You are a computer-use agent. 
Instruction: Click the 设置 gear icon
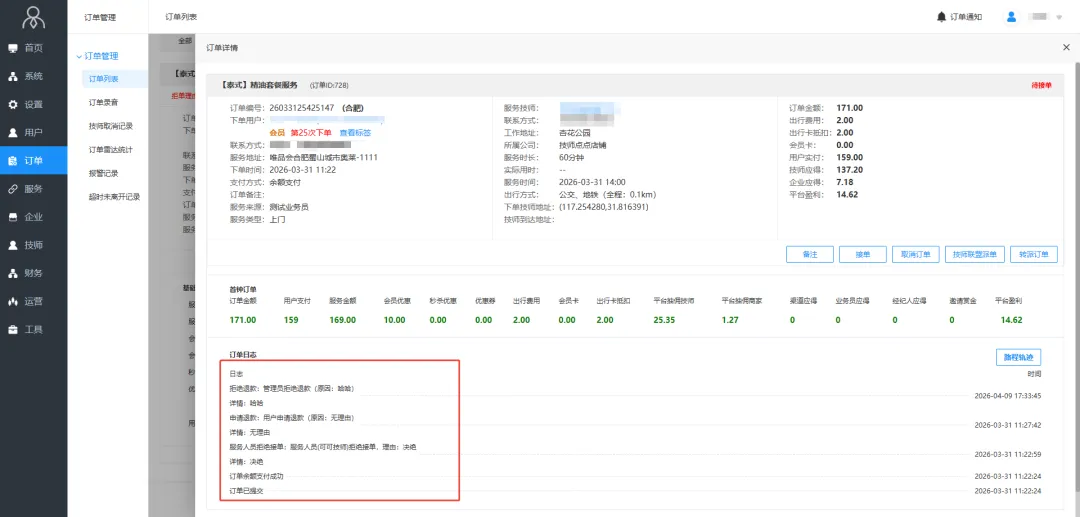pyautogui.click(x=13, y=104)
